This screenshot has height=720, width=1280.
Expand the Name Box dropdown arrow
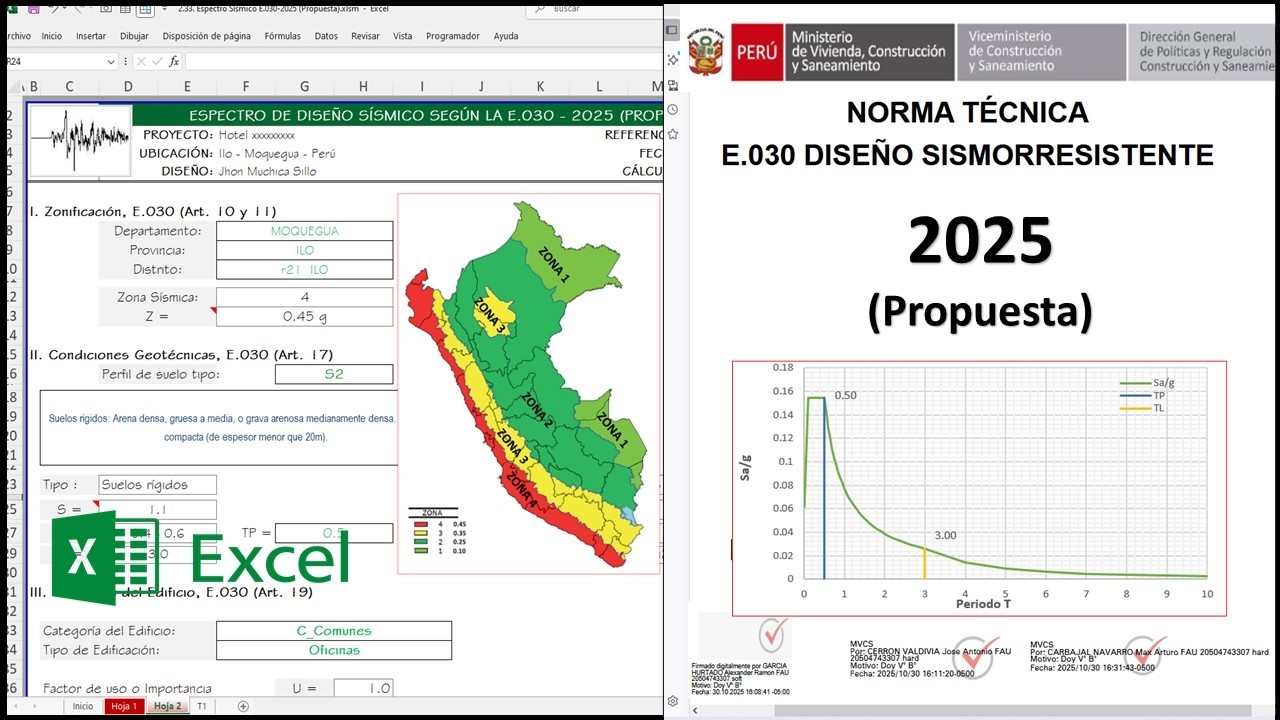click(x=111, y=62)
